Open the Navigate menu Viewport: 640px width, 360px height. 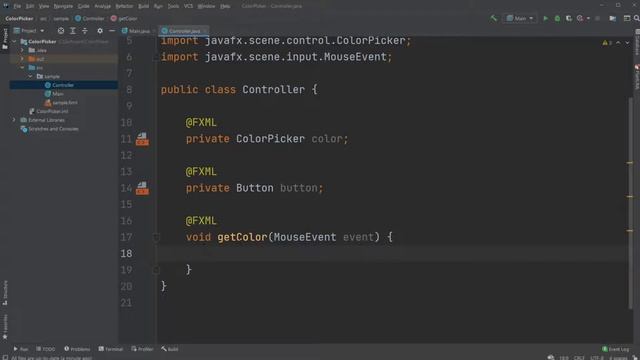tap(63, 6)
